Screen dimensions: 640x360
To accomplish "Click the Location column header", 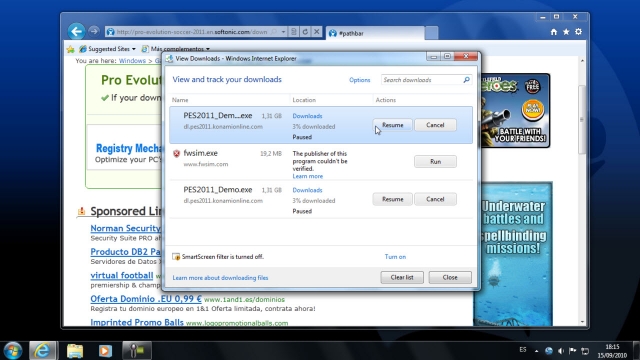I will coord(304,100).
